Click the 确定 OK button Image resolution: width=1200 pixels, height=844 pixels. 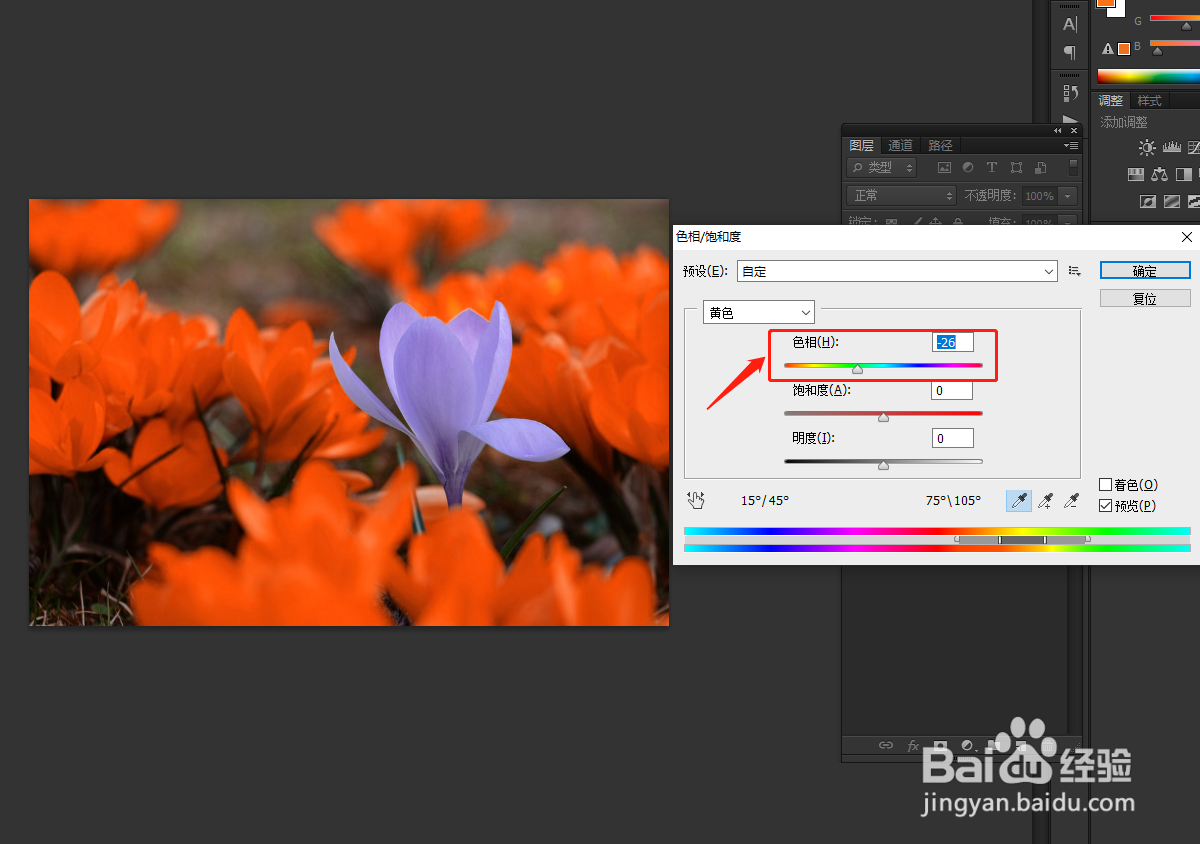(x=1145, y=271)
